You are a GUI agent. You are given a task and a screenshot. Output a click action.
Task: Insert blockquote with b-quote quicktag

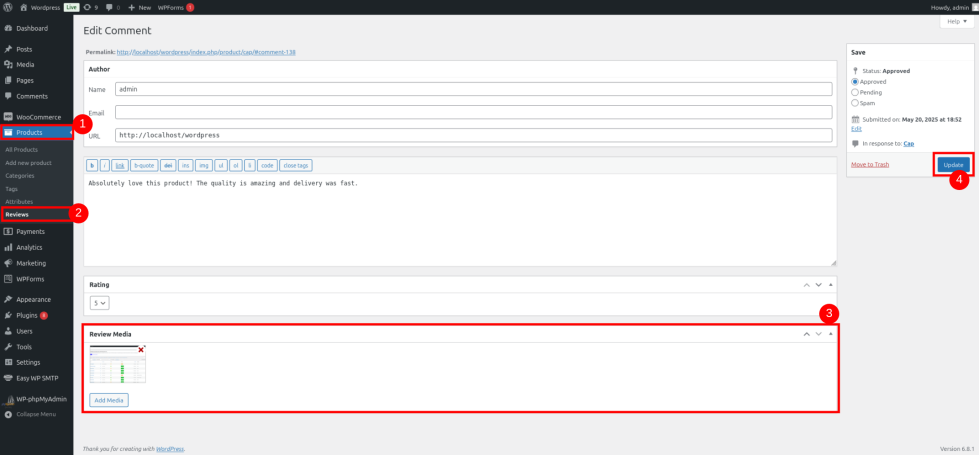click(x=144, y=165)
